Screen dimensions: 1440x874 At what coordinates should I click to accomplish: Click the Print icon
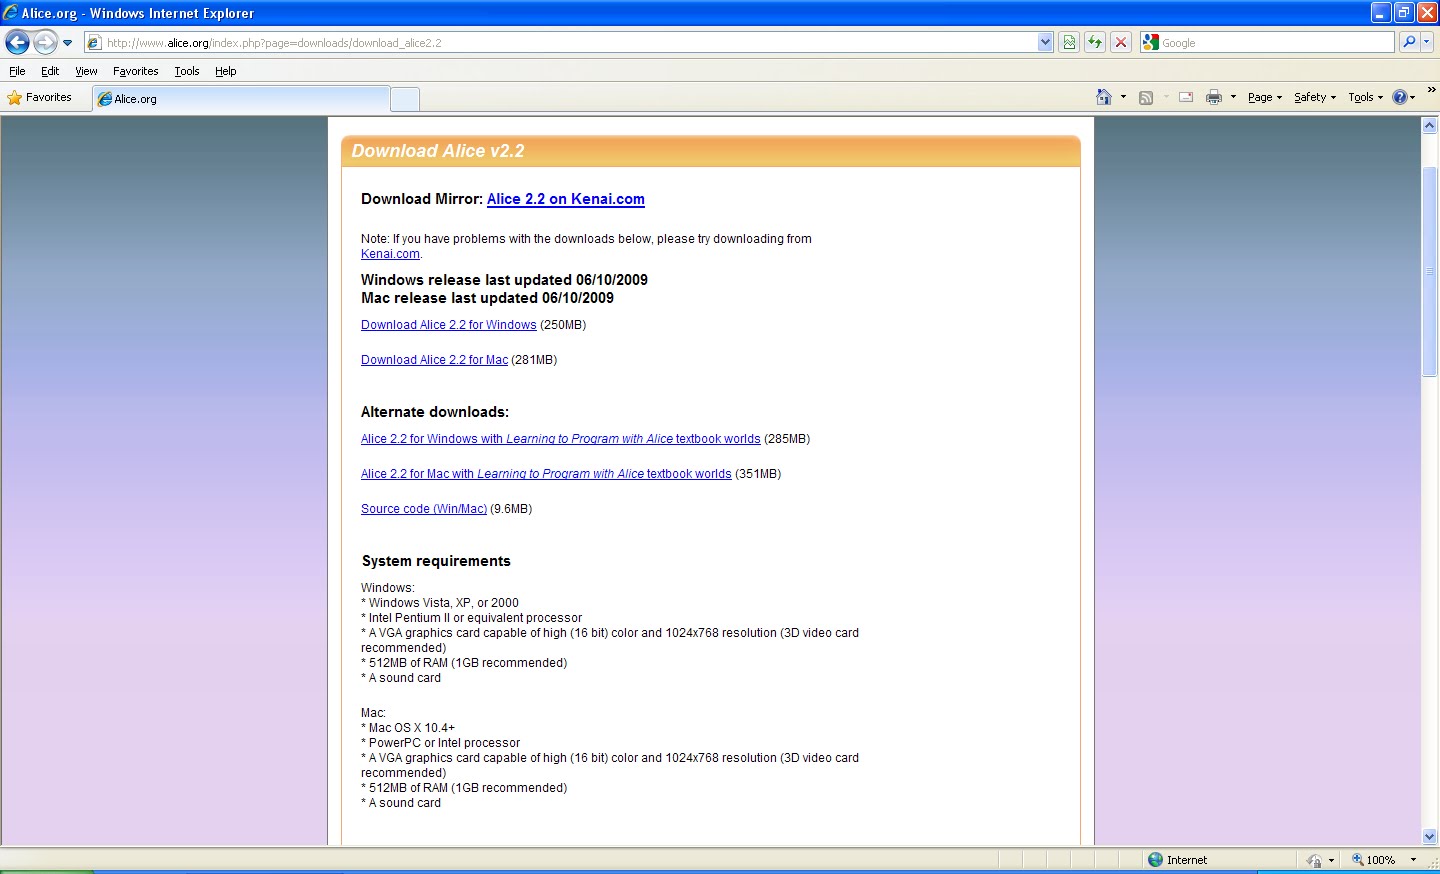pos(1214,97)
